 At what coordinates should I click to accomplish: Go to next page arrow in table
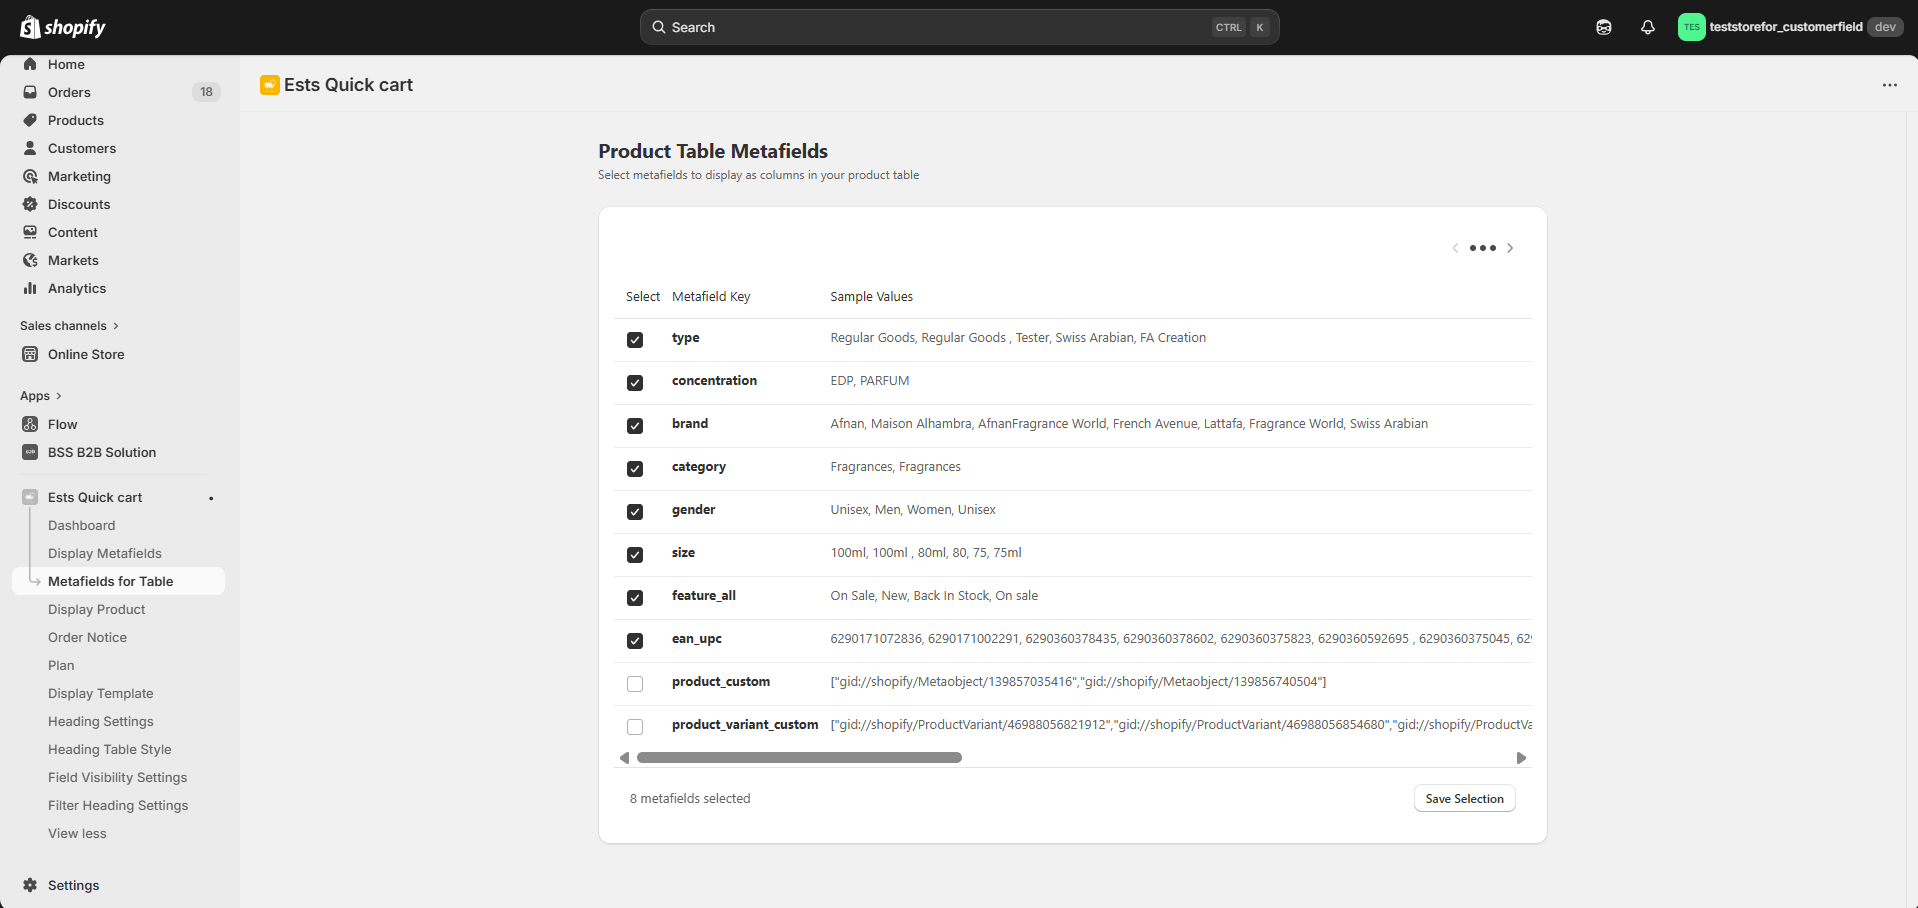1510,248
